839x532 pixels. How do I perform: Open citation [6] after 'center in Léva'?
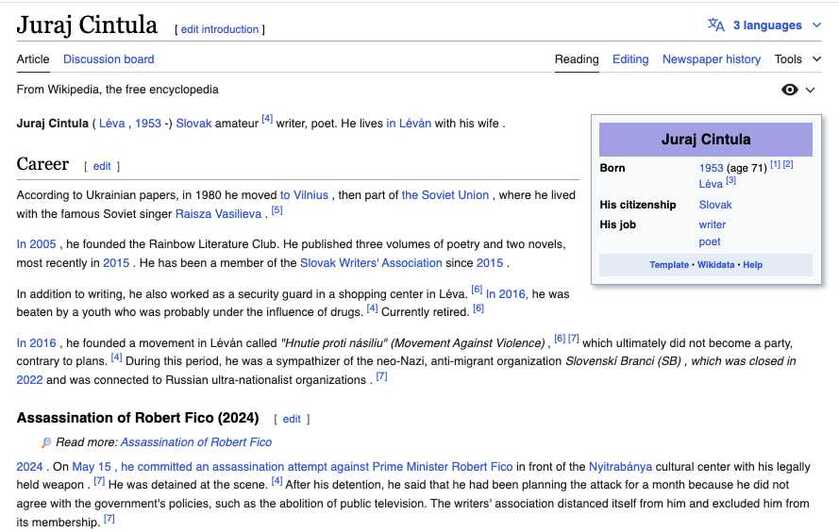pyautogui.click(x=477, y=290)
